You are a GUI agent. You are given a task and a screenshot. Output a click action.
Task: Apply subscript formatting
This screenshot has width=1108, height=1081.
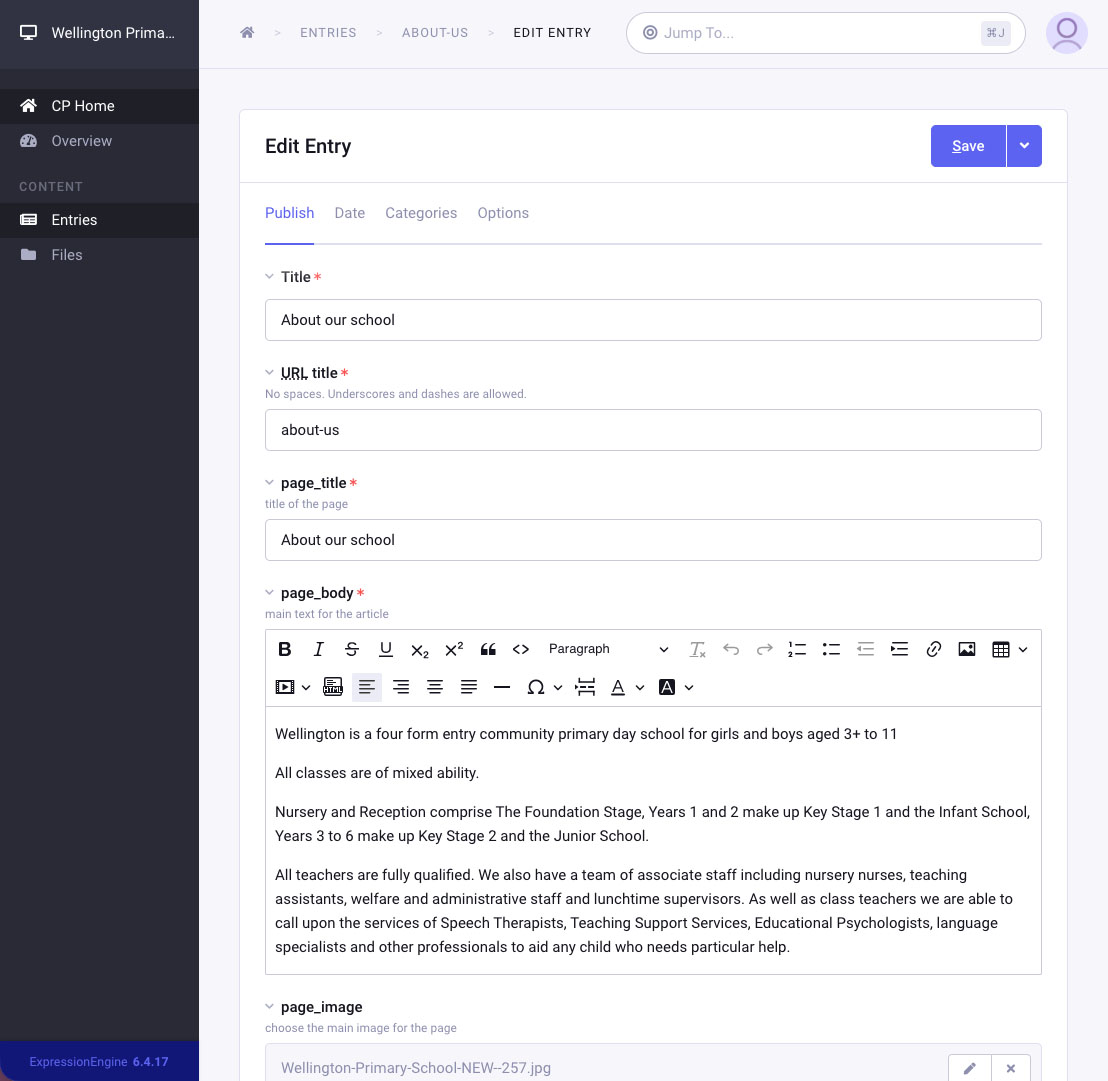tap(420, 649)
